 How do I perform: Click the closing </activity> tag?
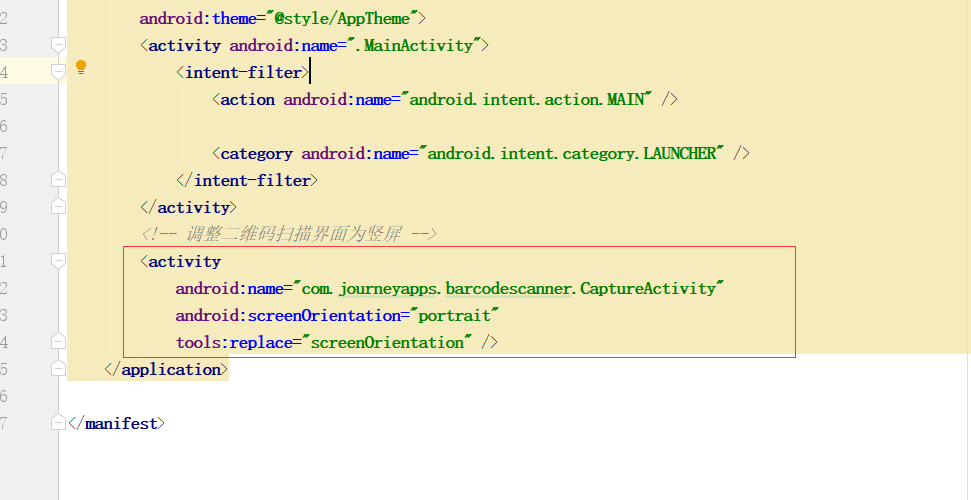point(189,207)
